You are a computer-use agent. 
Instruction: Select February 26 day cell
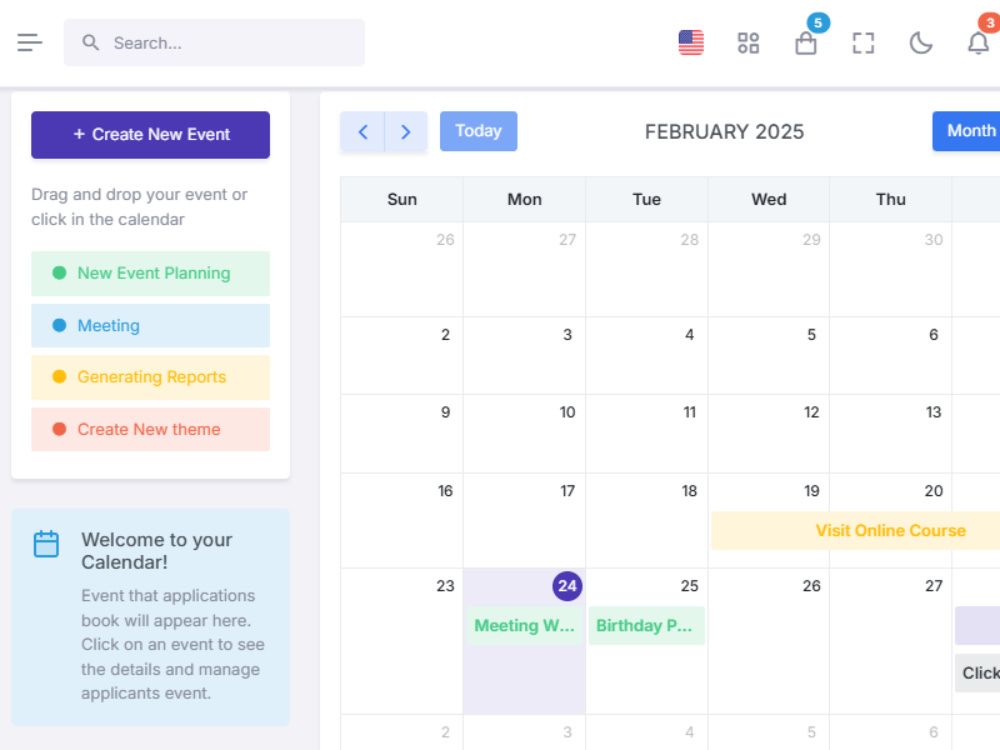pyautogui.click(x=768, y=641)
